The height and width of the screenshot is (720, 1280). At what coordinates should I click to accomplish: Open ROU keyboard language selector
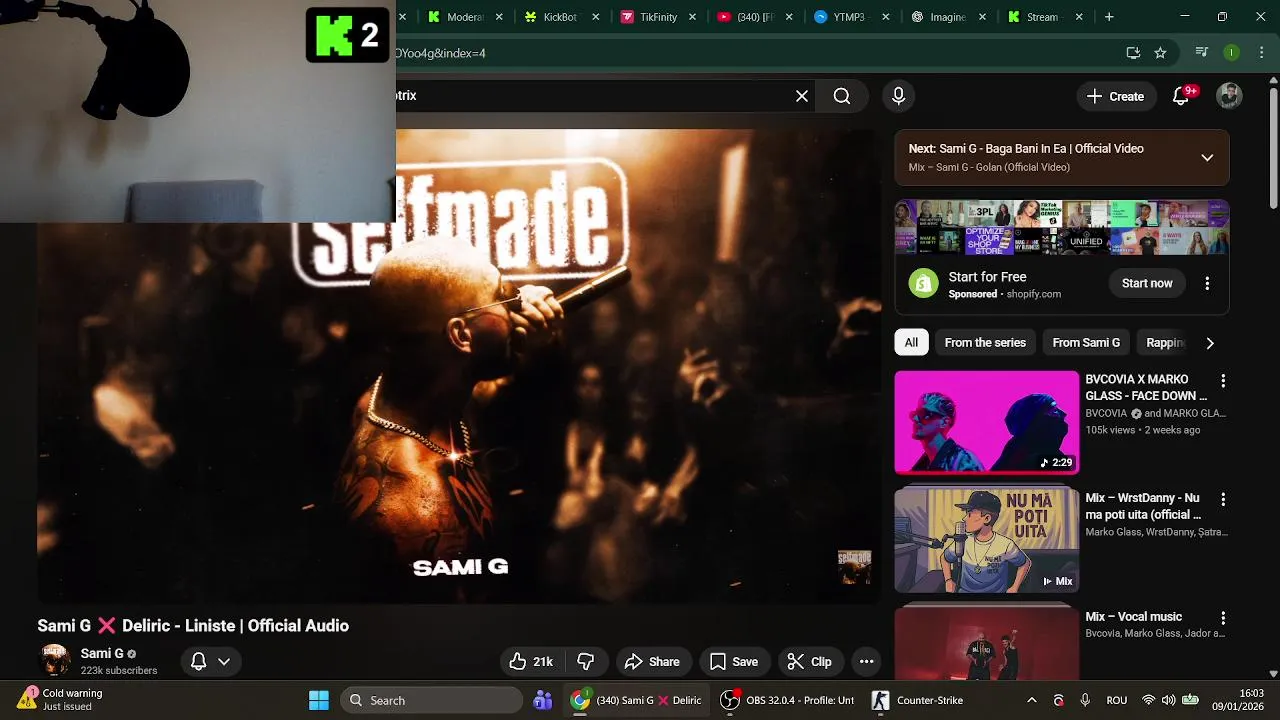point(1117,700)
